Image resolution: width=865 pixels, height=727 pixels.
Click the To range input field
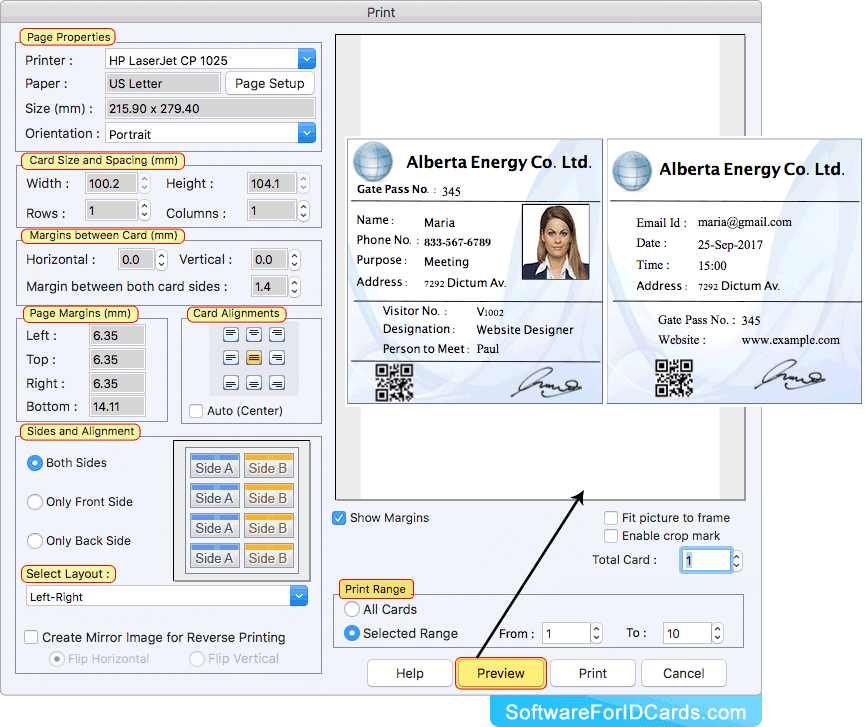coord(687,633)
